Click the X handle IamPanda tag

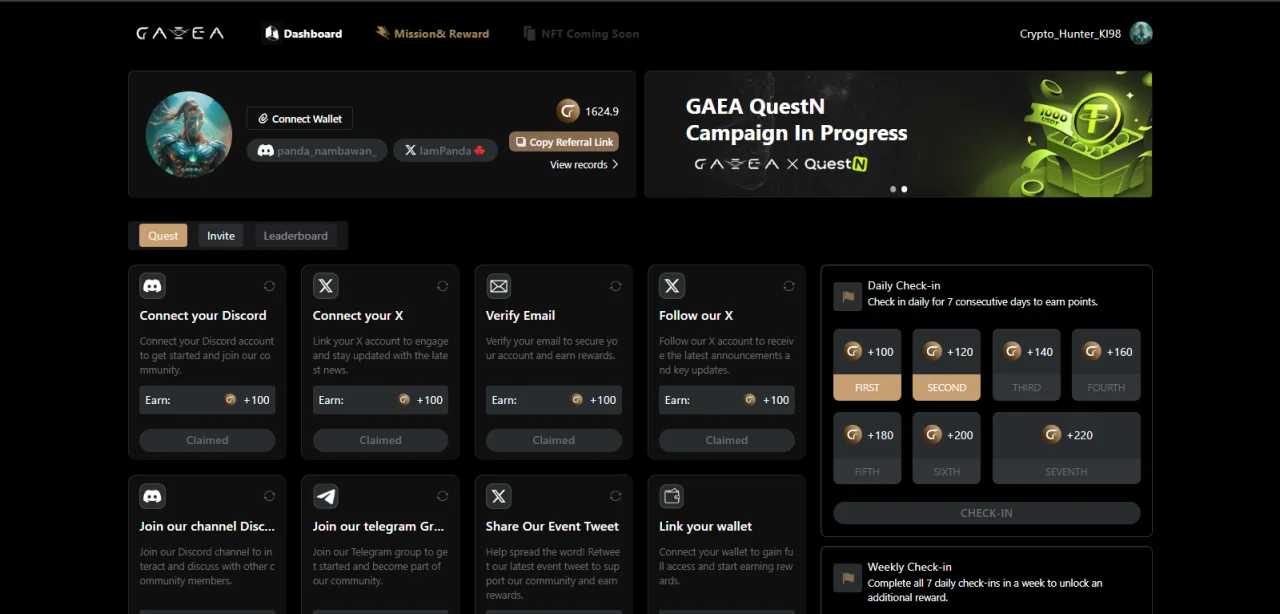(445, 150)
